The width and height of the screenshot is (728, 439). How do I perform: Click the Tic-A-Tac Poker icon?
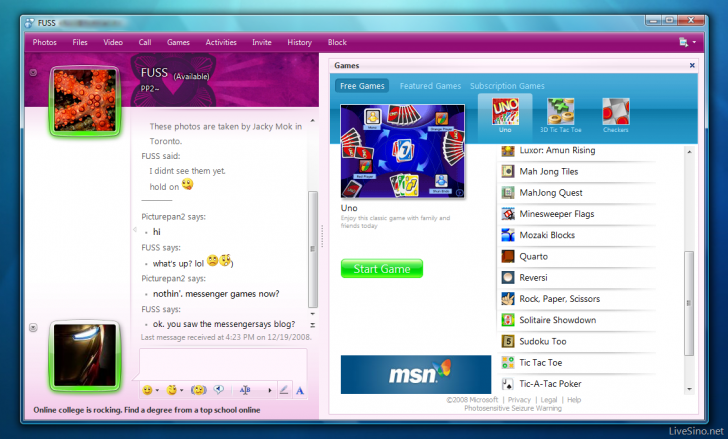pos(508,384)
